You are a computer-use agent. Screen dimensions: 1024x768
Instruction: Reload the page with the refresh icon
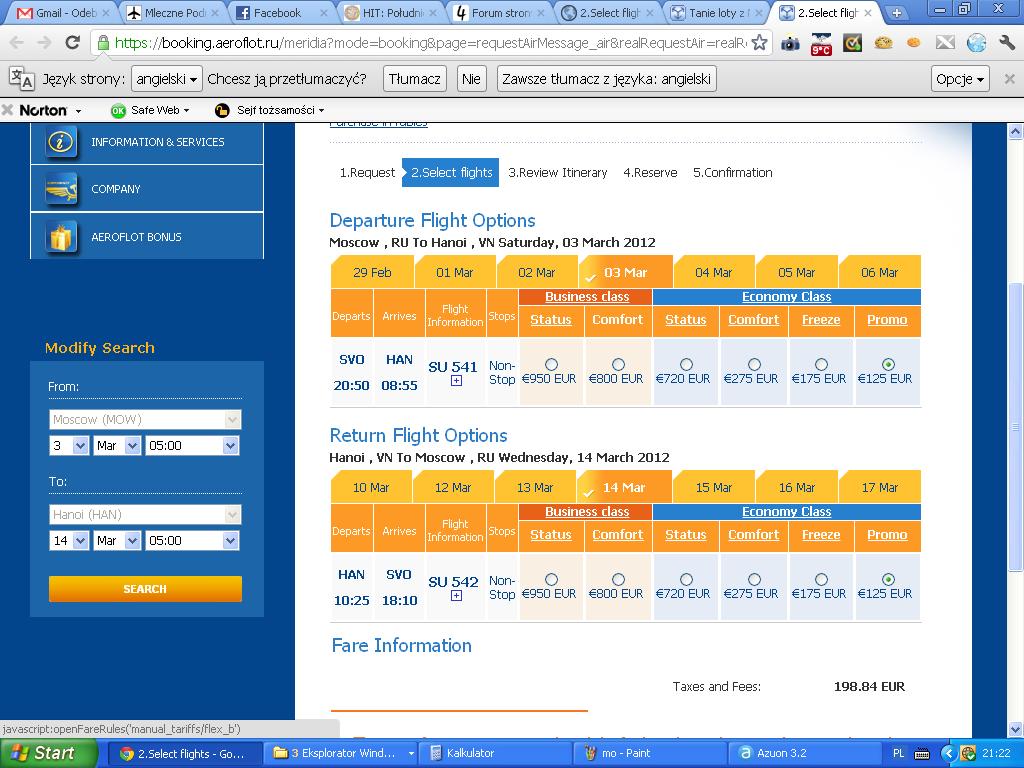click(x=72, y=43)
